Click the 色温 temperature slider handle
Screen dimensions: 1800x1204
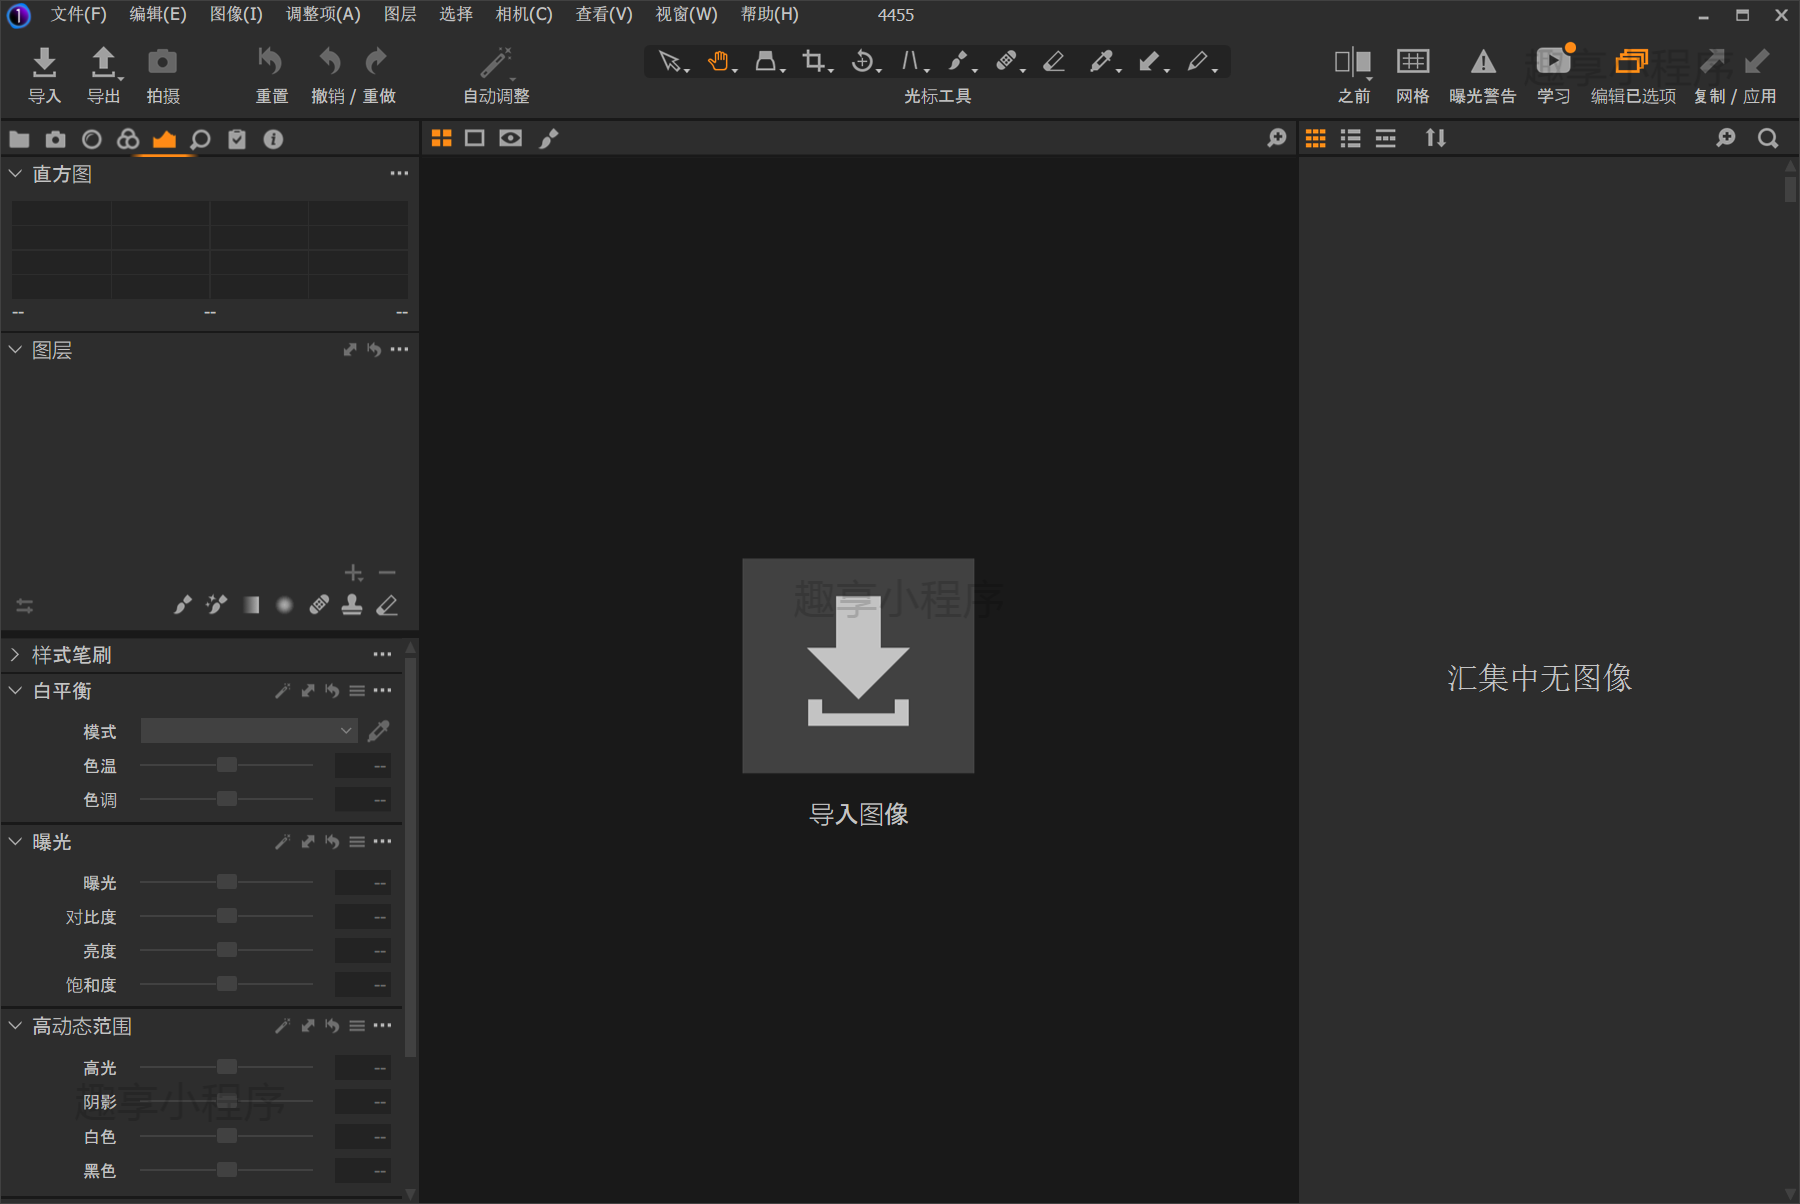pos(227,765)
